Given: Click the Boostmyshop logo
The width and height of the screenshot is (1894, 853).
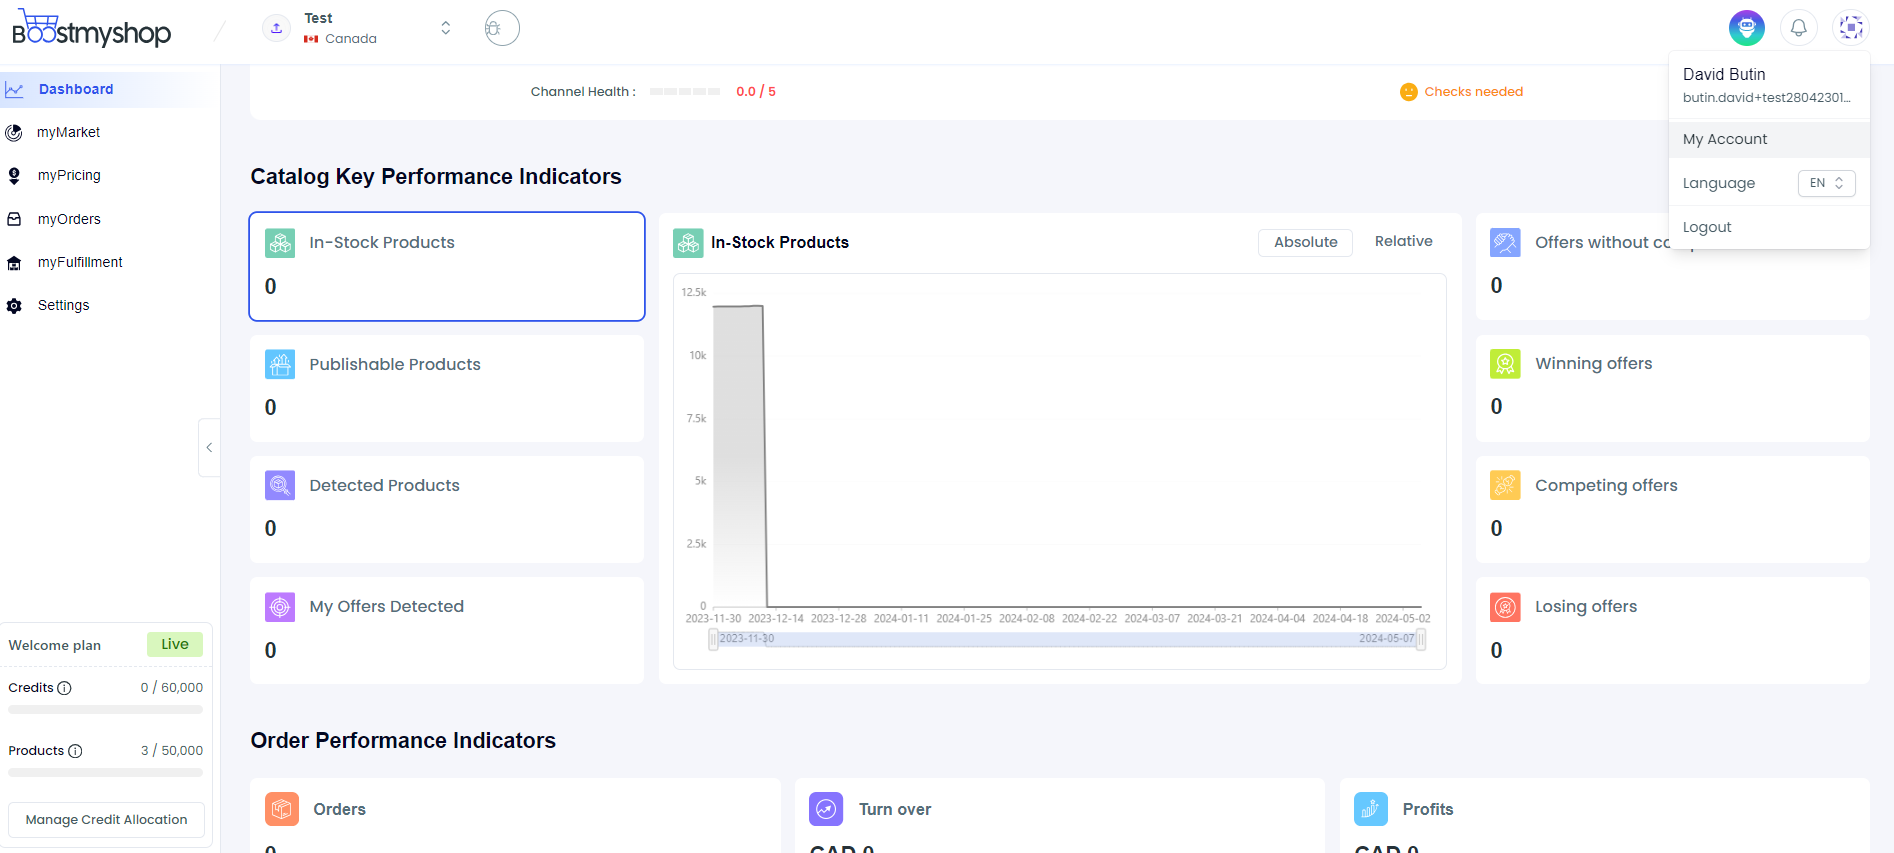Looking at the screenshot, I should pos(92,29).
